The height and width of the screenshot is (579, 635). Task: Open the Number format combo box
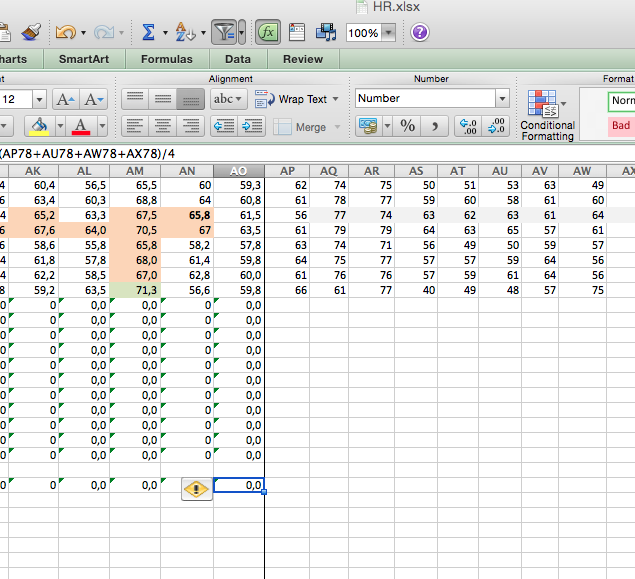point(432,98)
